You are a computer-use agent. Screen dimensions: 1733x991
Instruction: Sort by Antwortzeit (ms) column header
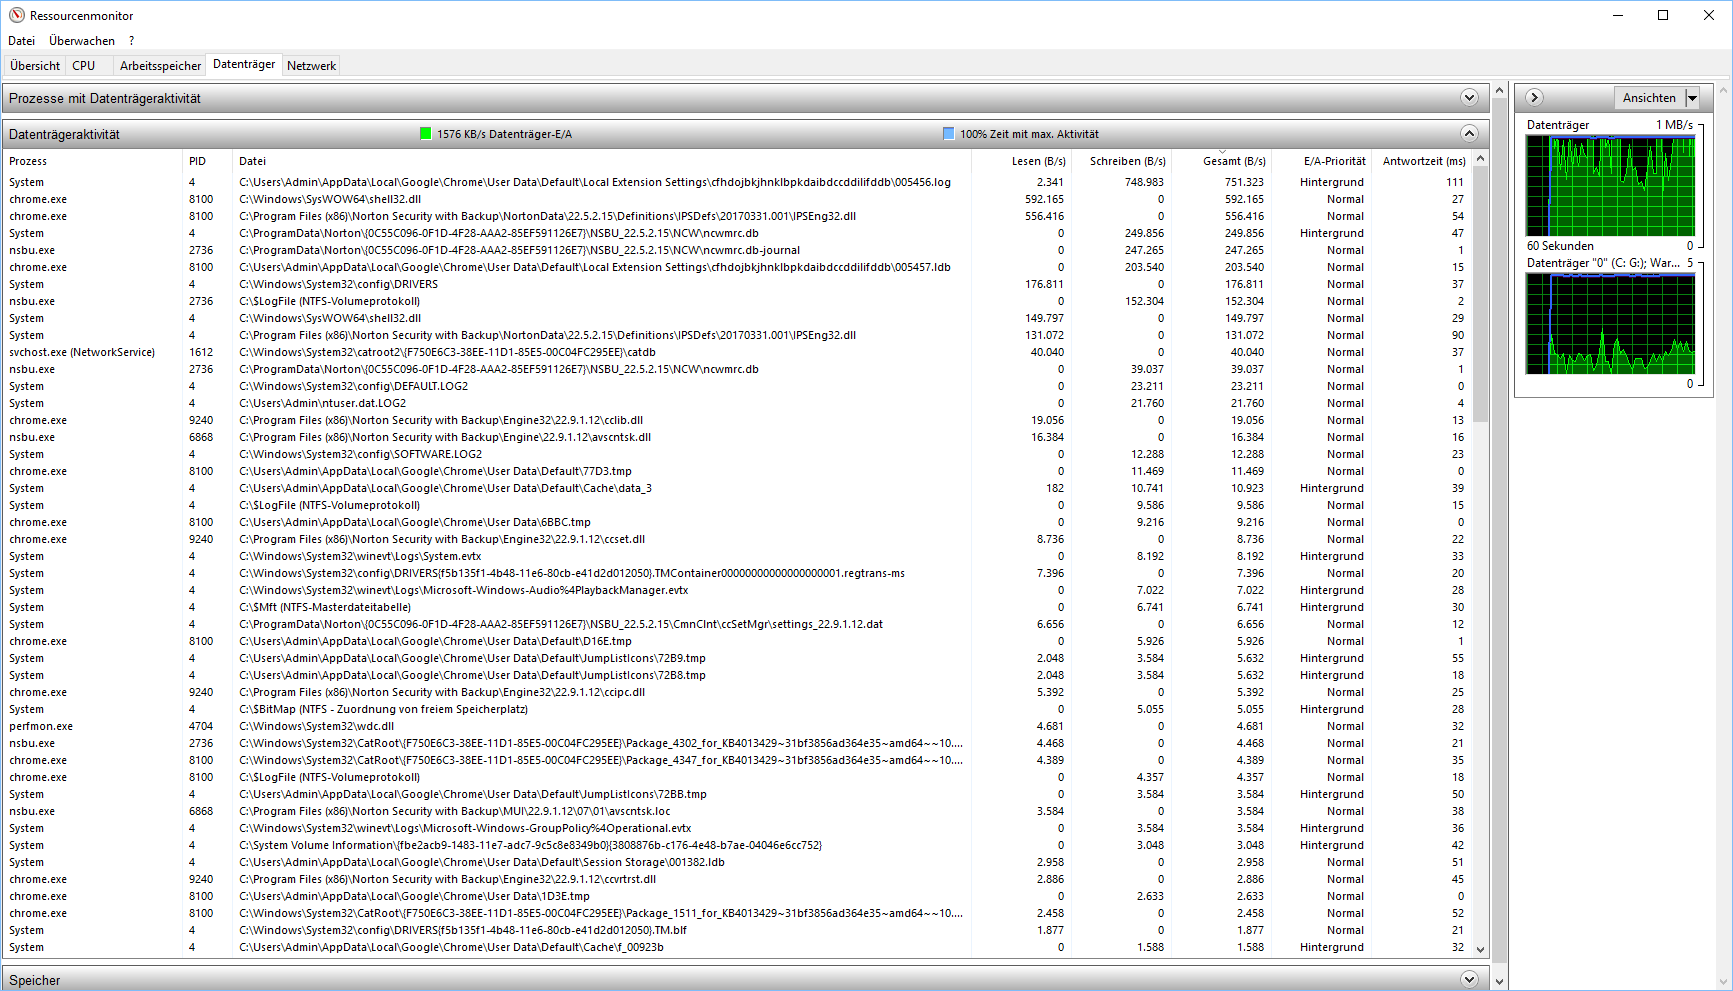pyautogui.click(x=1421, y=161)
